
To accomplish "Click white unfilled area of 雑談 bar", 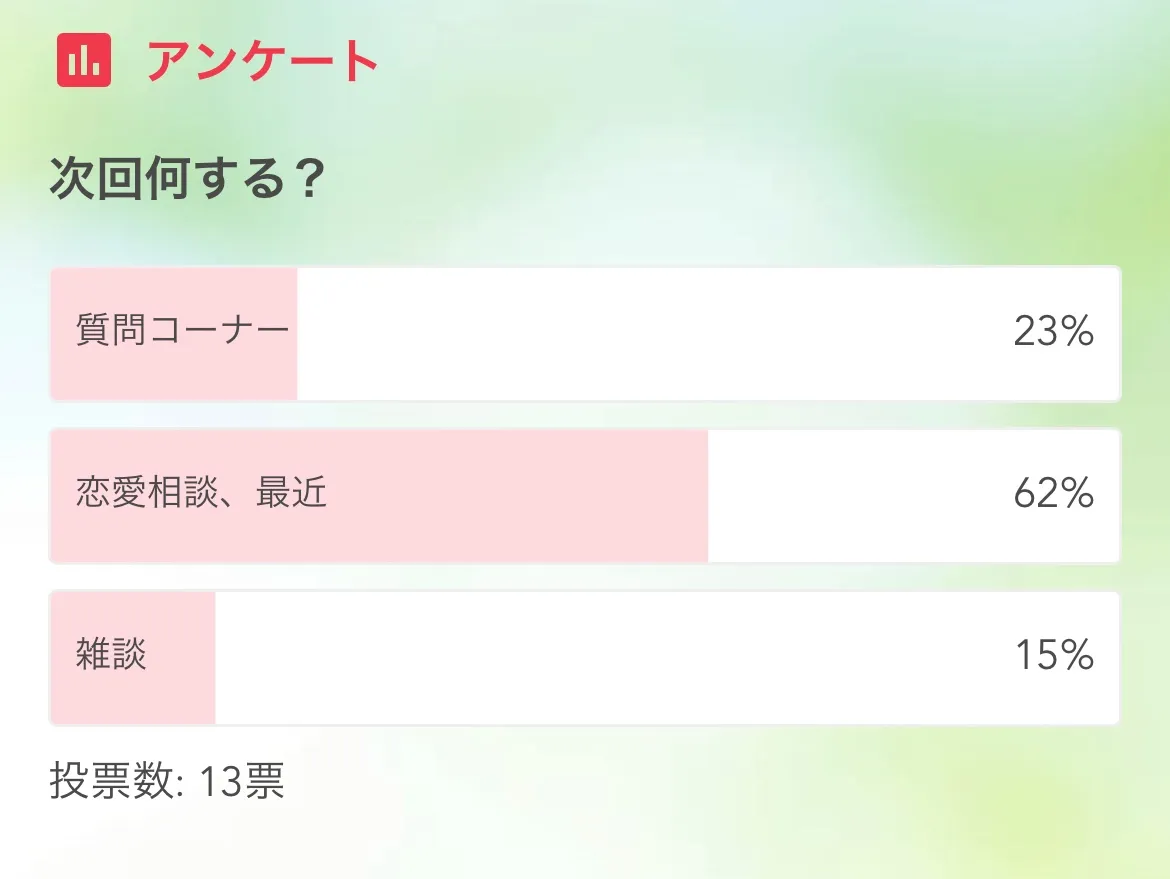I will (x=600, y=657).
